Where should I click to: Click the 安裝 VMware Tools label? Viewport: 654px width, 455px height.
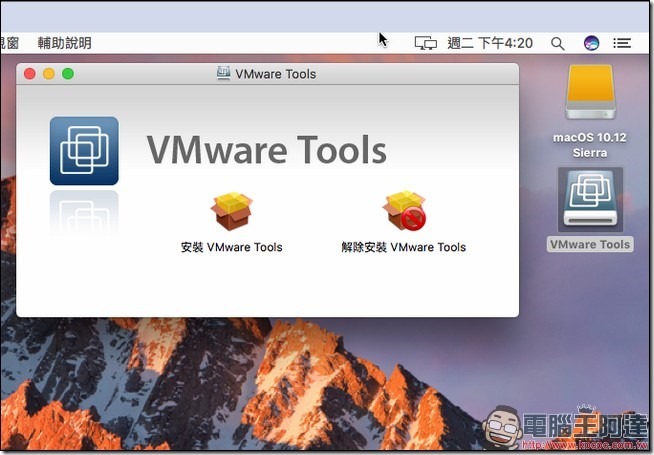pyautogui.click(x=231, y=247)
